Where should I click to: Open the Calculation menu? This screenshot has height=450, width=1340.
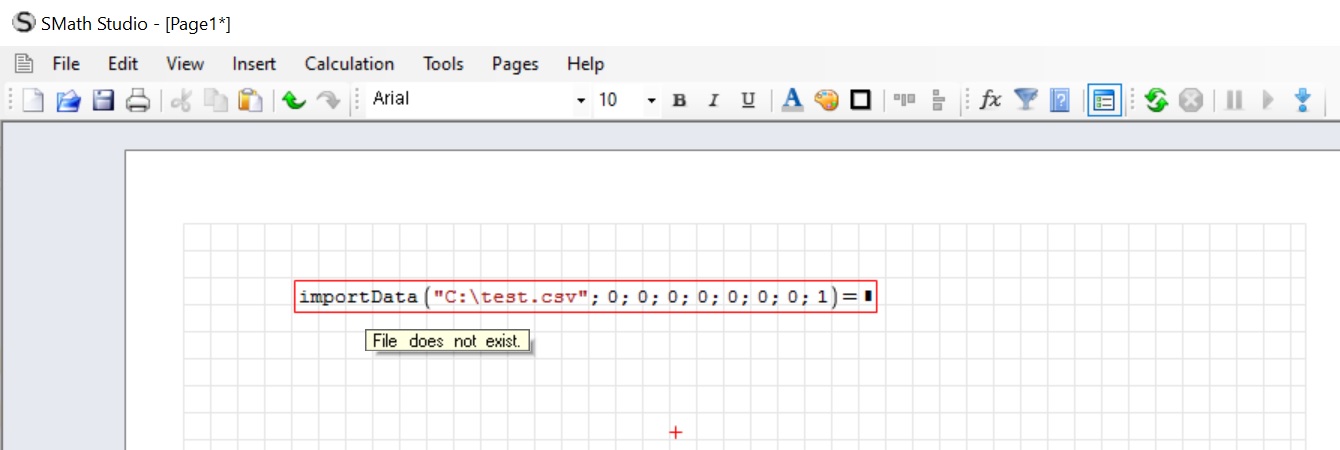pos(349,64)
